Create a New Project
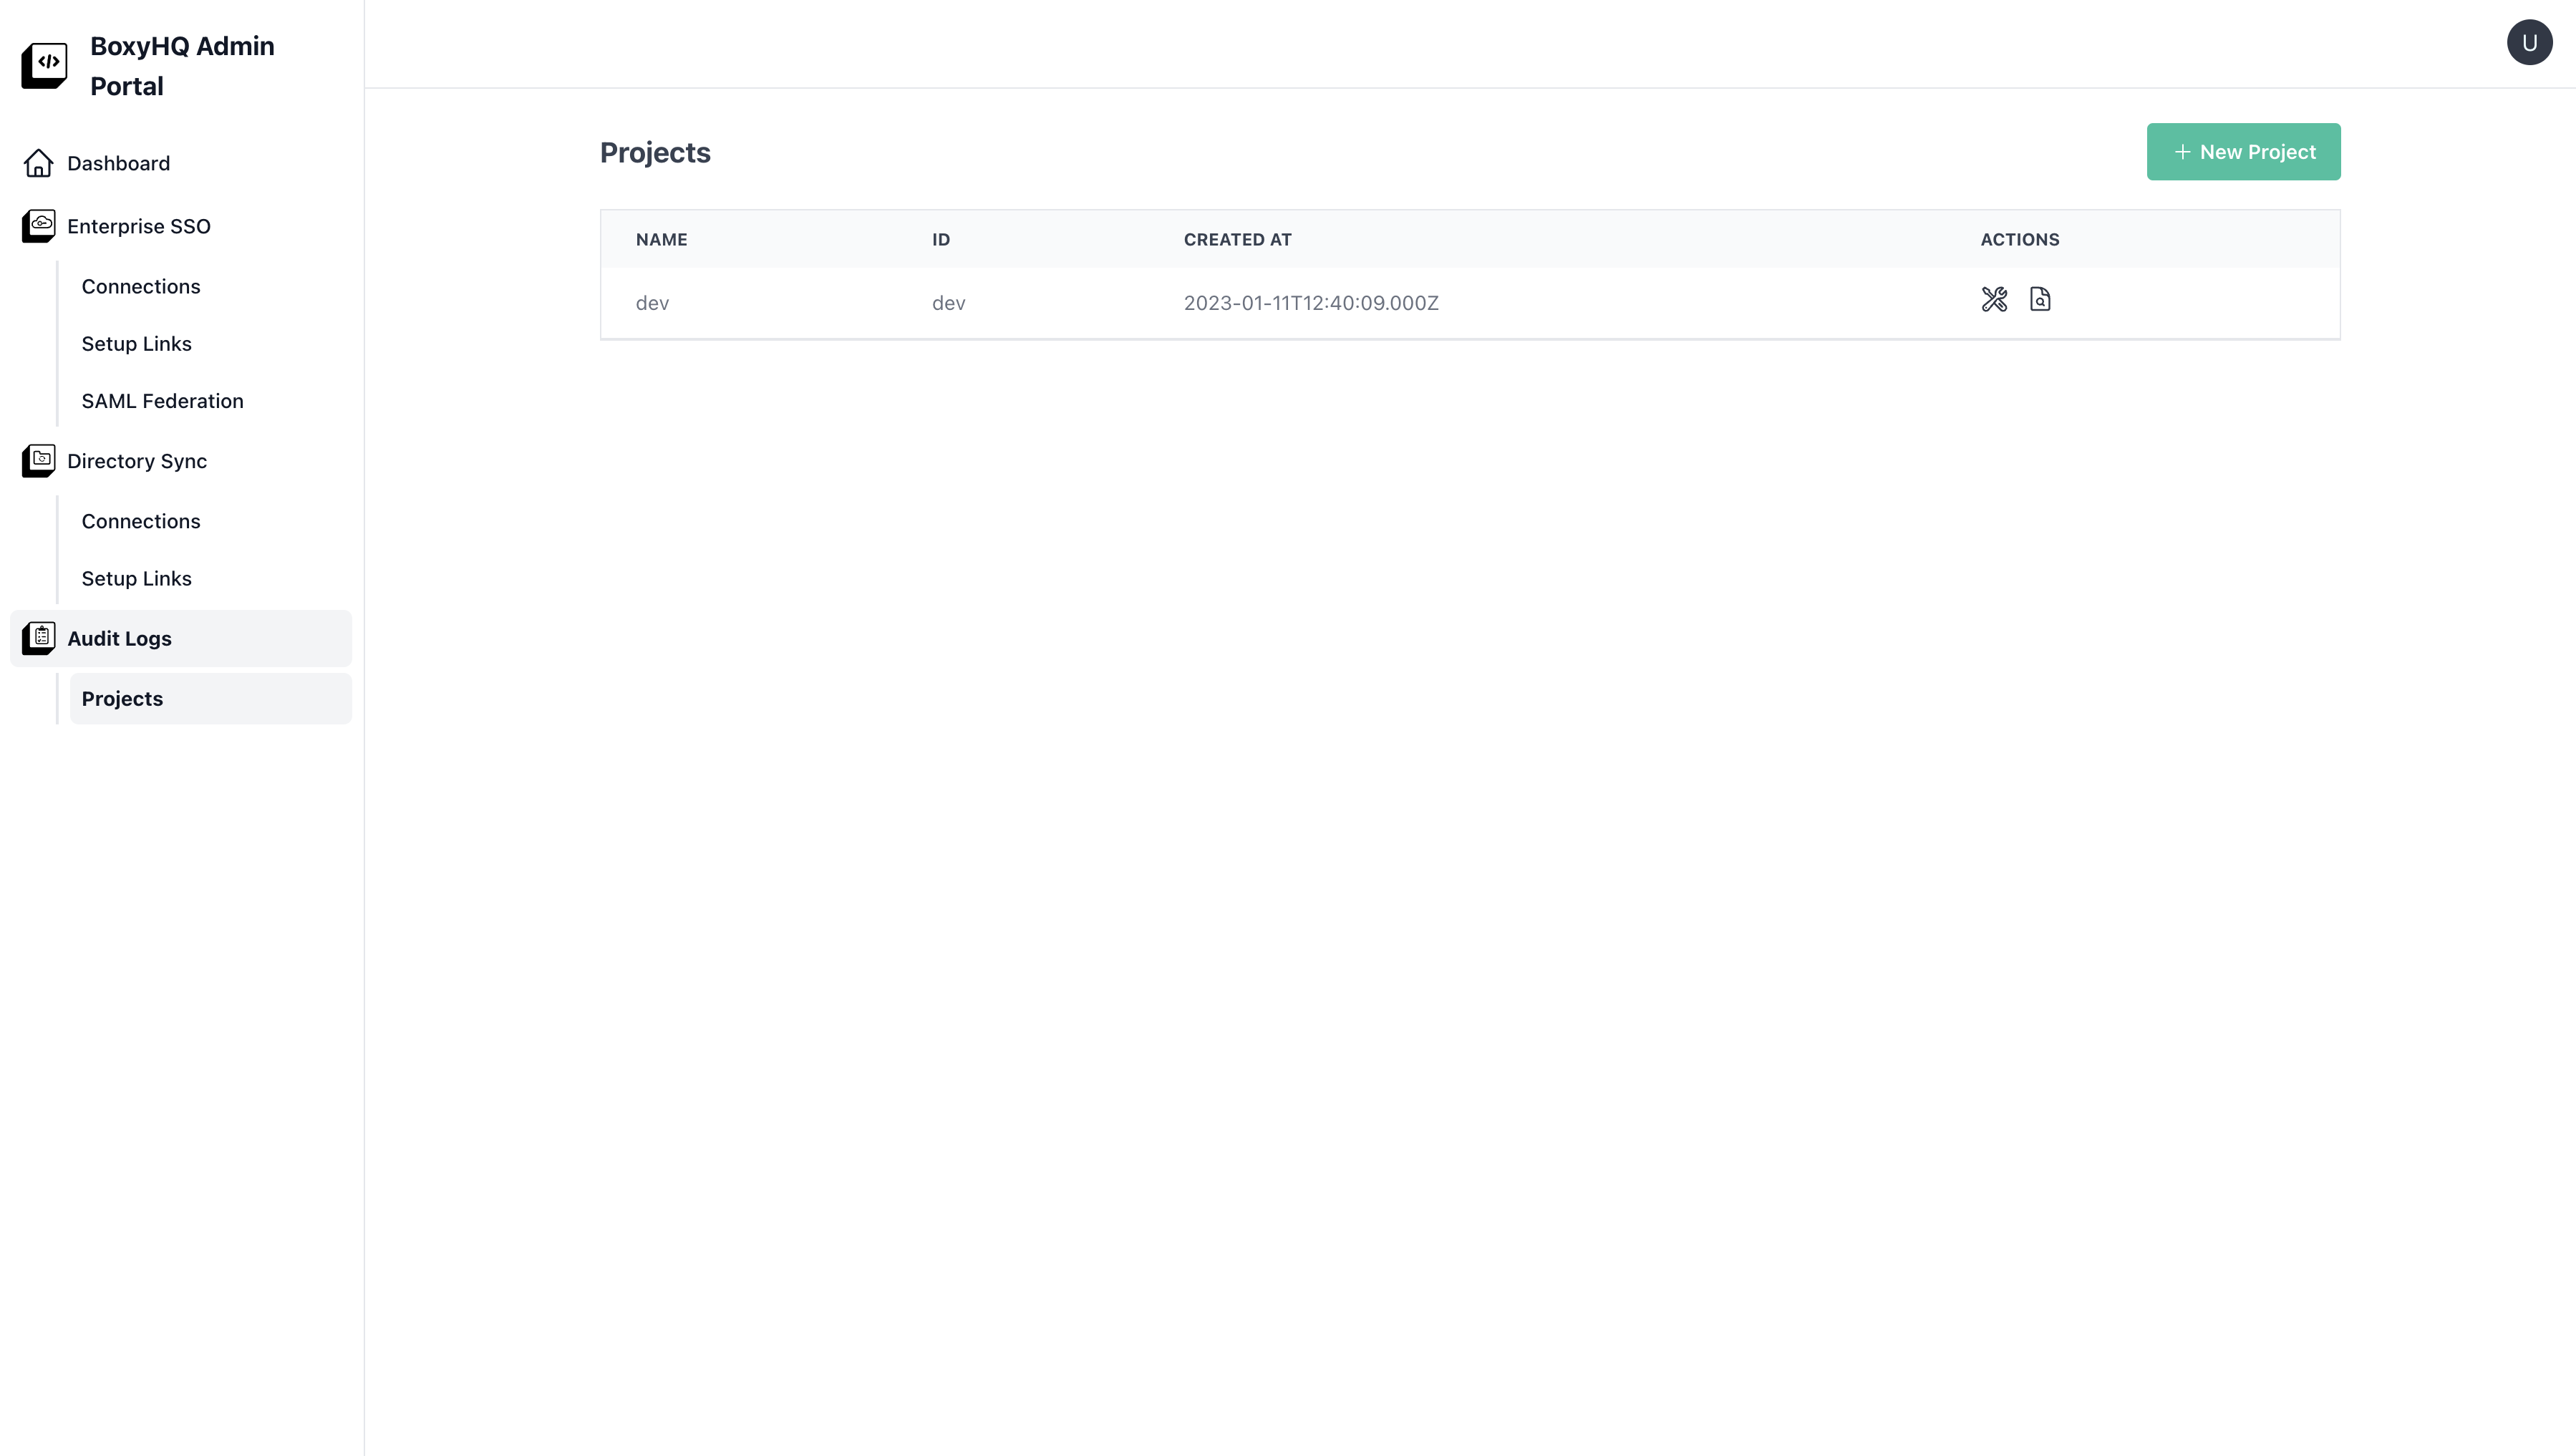Image resolution: width=2576 pixels, height=1456 pixels. click(x=2243, y=152)
